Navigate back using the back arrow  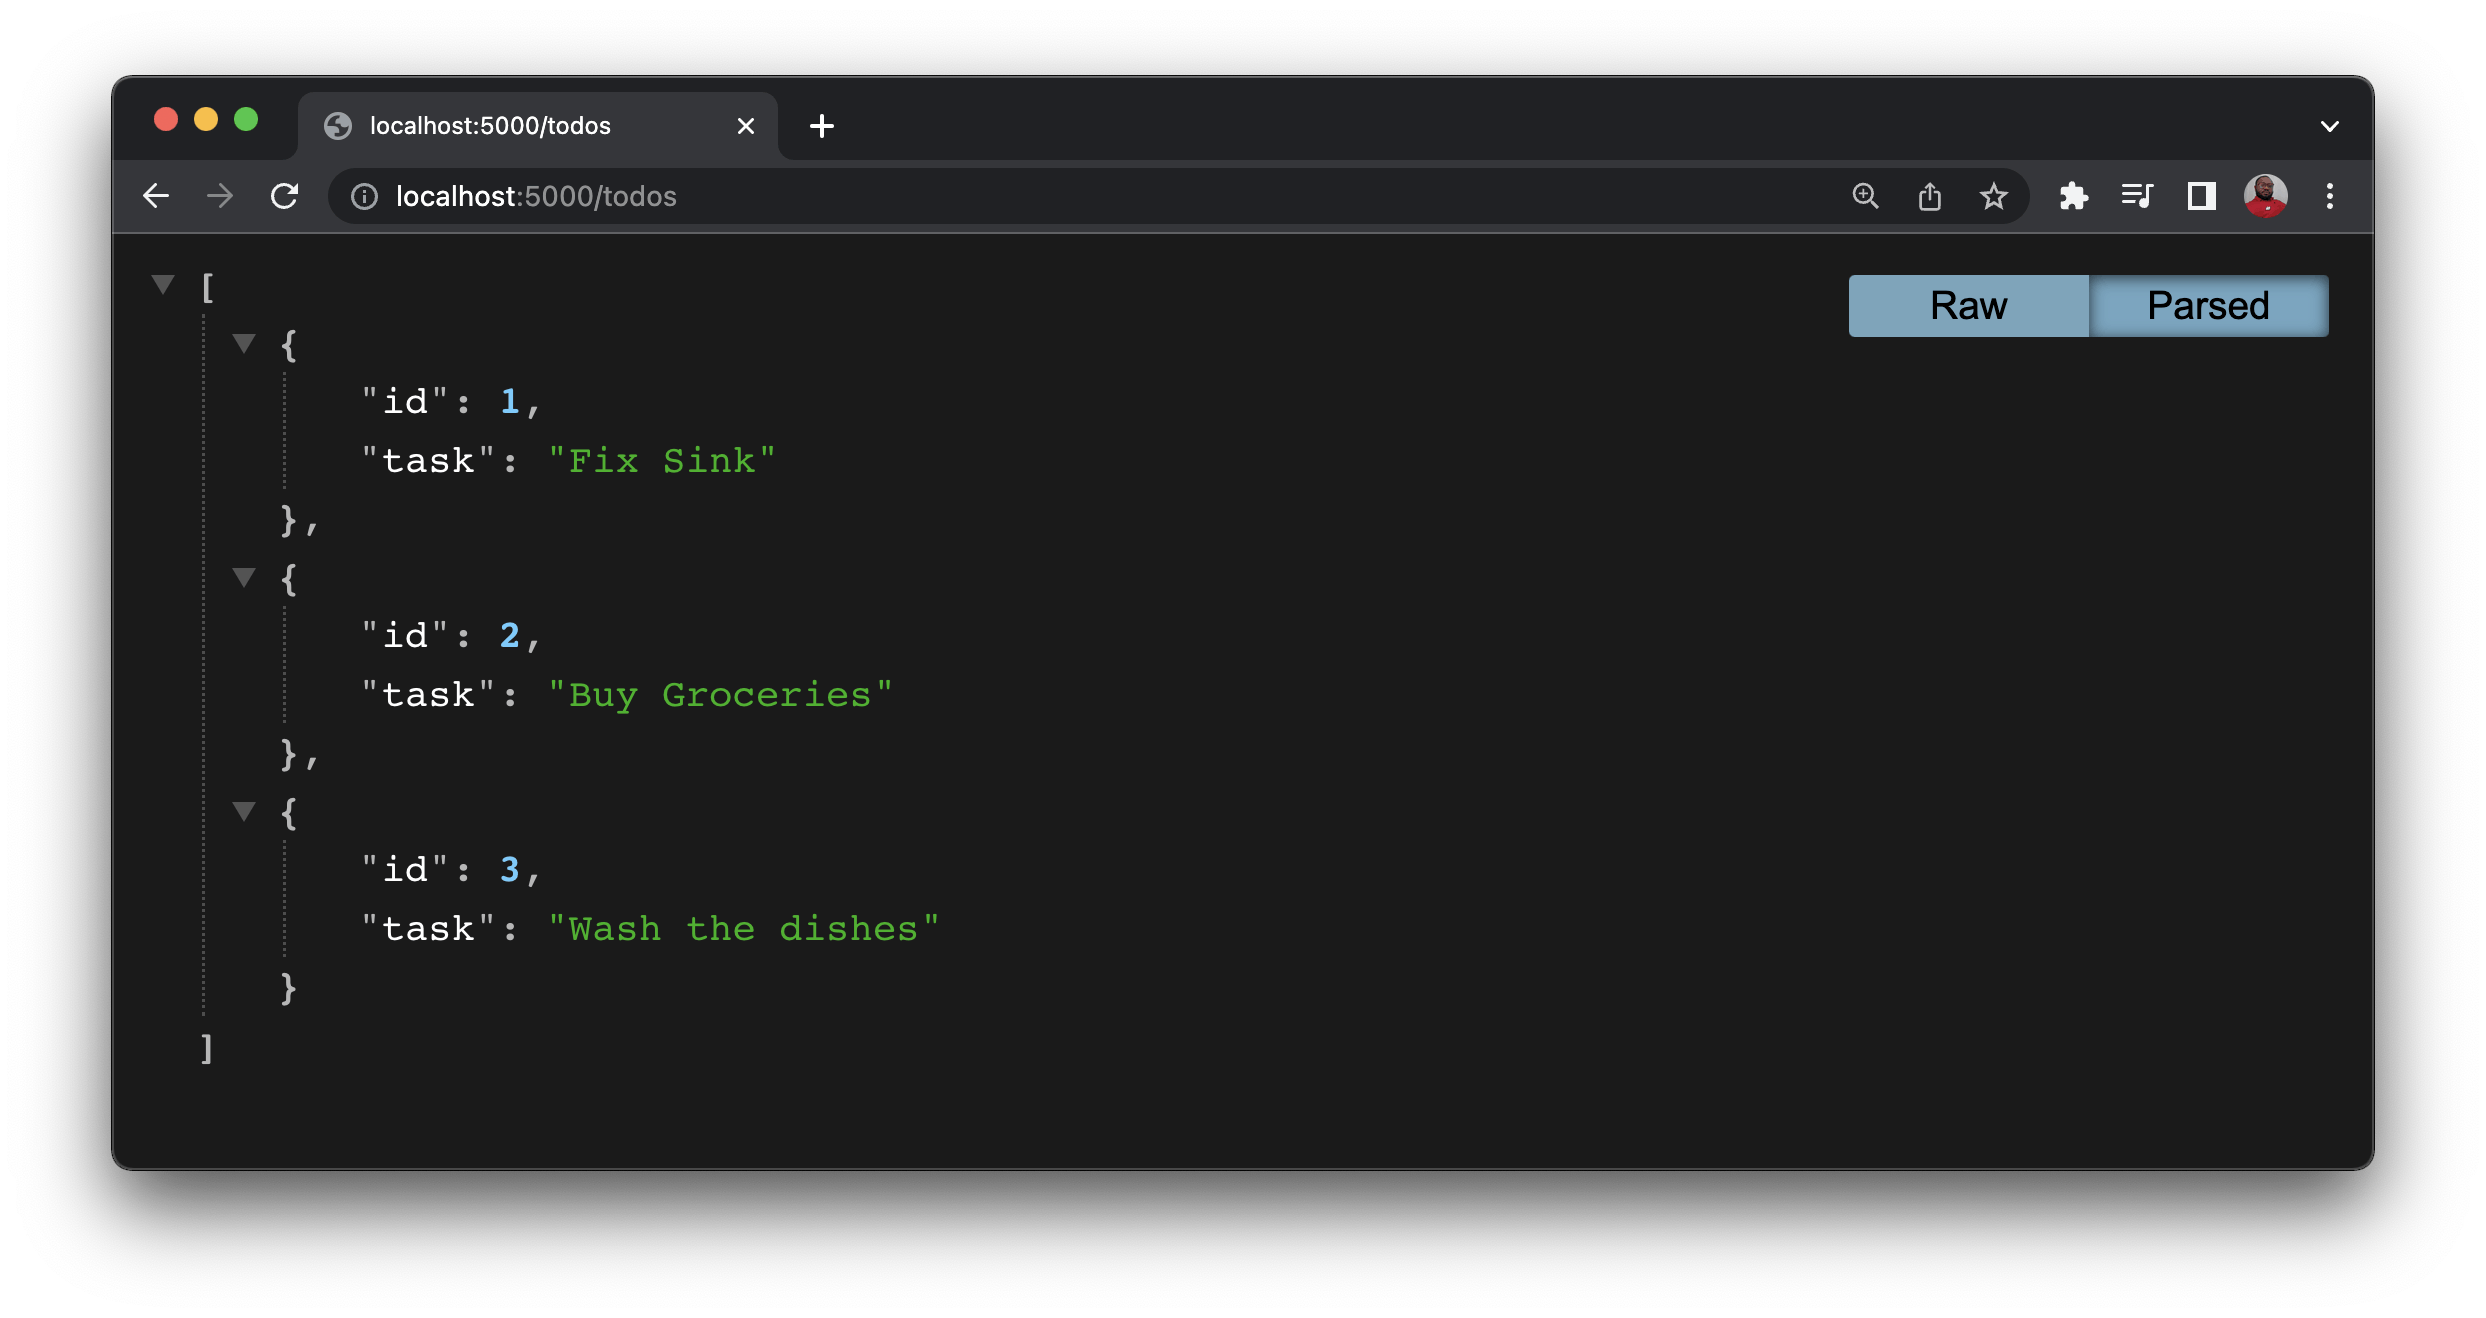coord(156,196)
